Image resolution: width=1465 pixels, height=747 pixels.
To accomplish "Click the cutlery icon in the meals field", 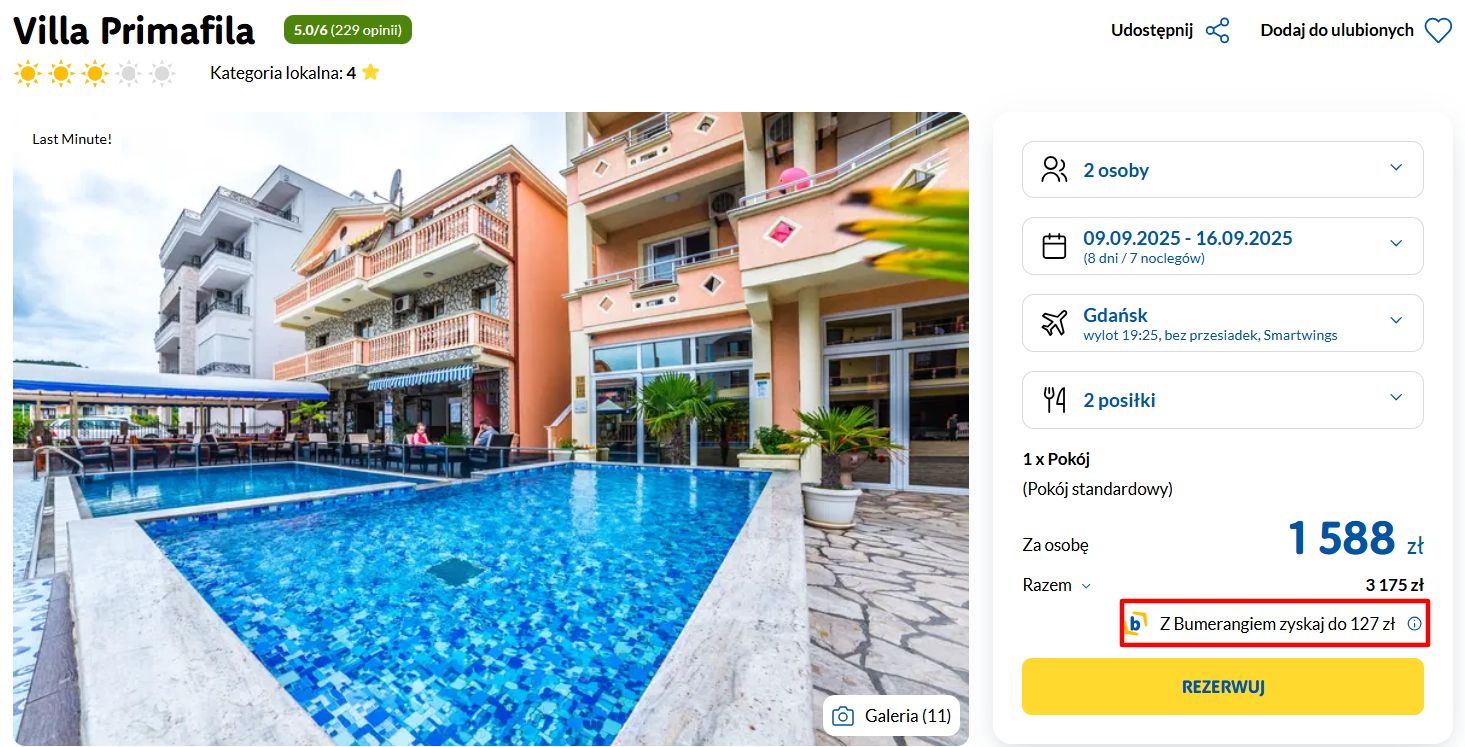I will (1054, 400).
